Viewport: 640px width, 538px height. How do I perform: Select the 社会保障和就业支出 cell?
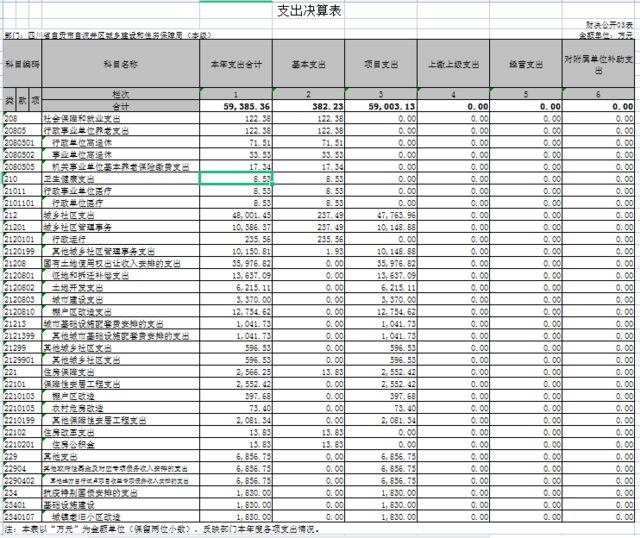121,118
